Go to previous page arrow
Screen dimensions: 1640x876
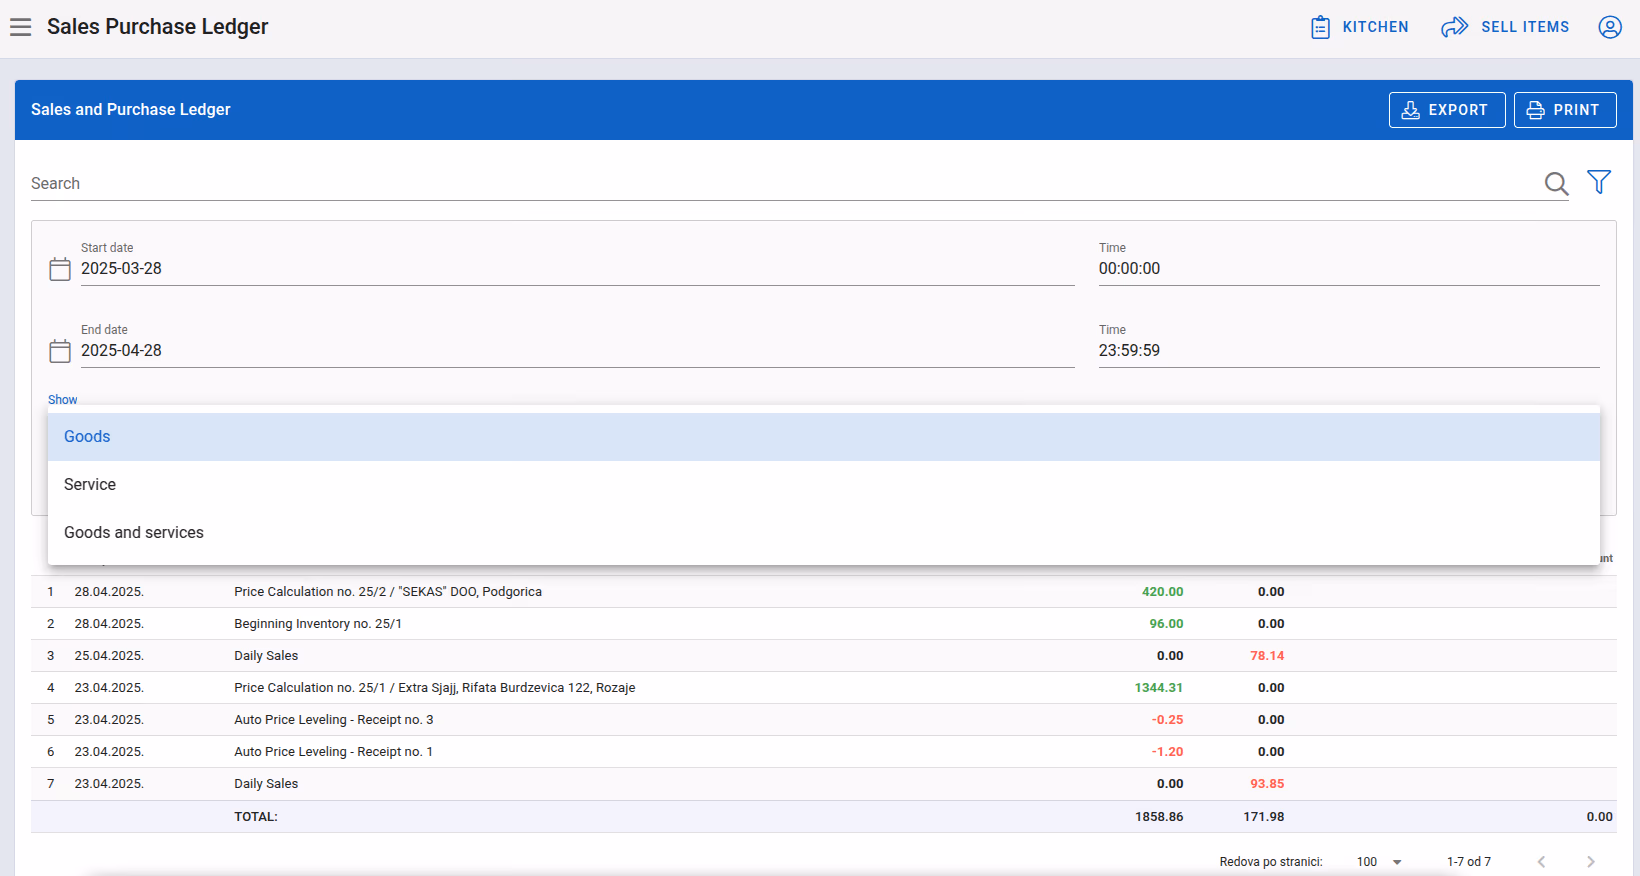(1541, 862)
